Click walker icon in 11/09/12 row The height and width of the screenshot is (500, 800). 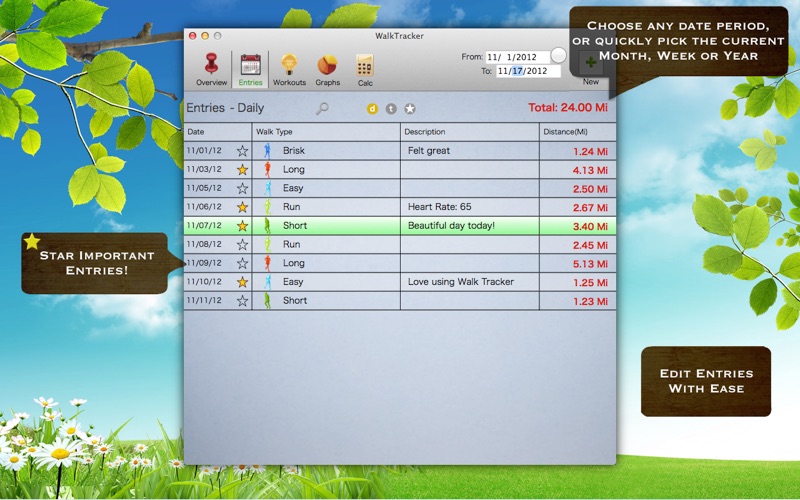point(267,263)
